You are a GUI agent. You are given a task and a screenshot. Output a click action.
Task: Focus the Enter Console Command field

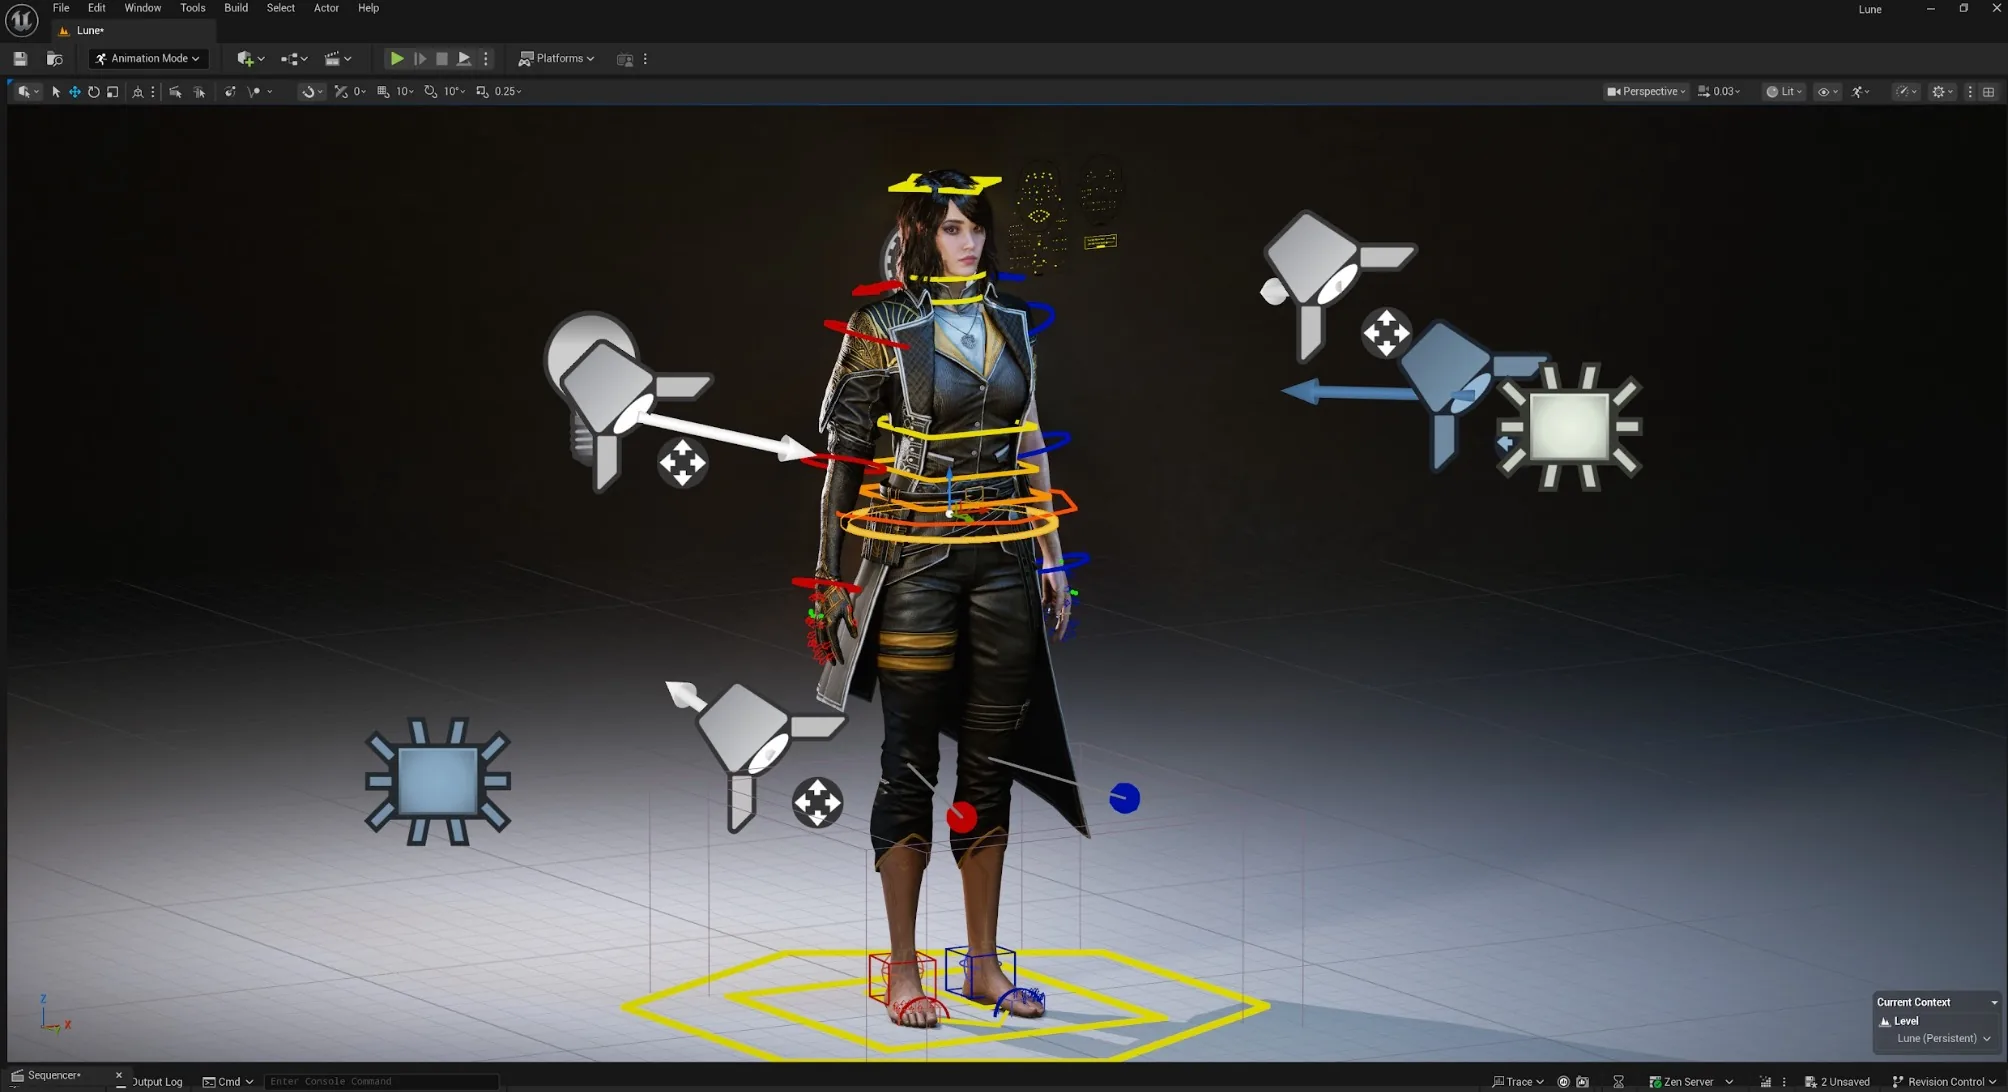381,1082
